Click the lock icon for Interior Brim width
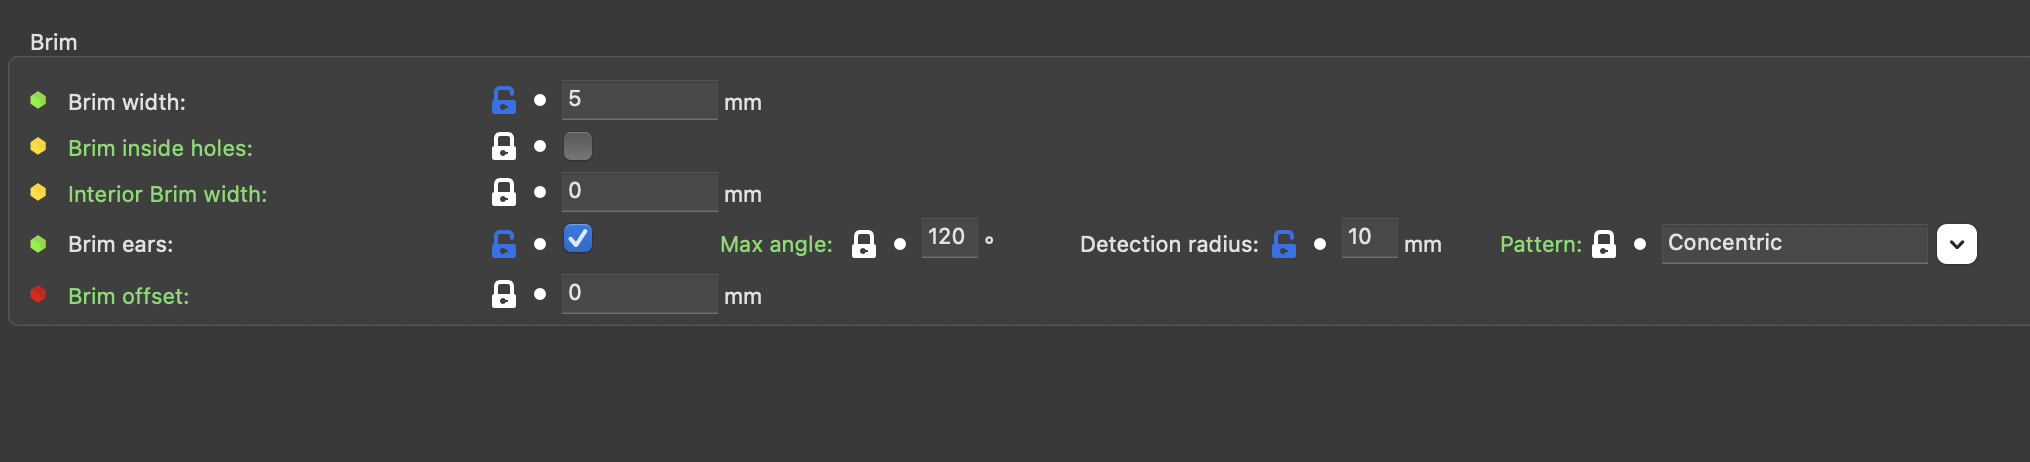Viewport: 2030px width, 462px height. pyautogui.click(x=504, y=193)
